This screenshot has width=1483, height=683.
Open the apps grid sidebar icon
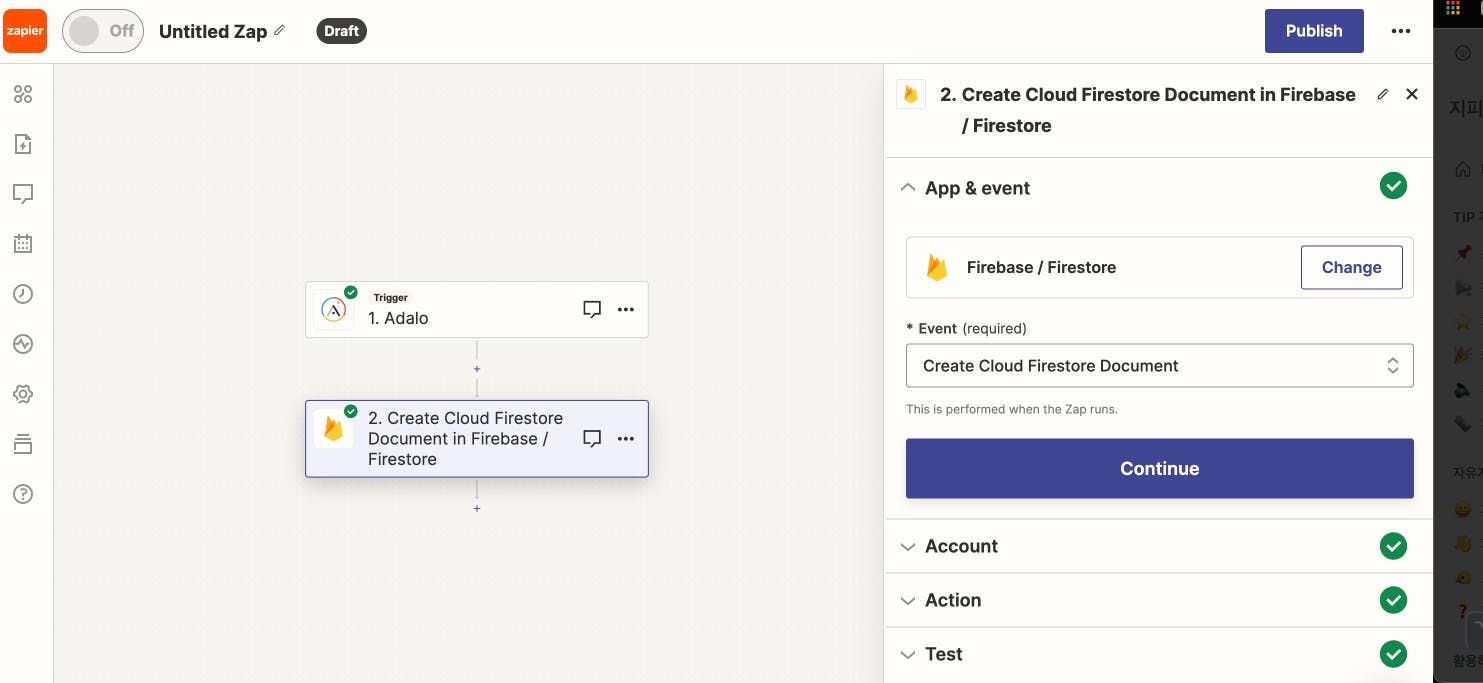[23, 94]
